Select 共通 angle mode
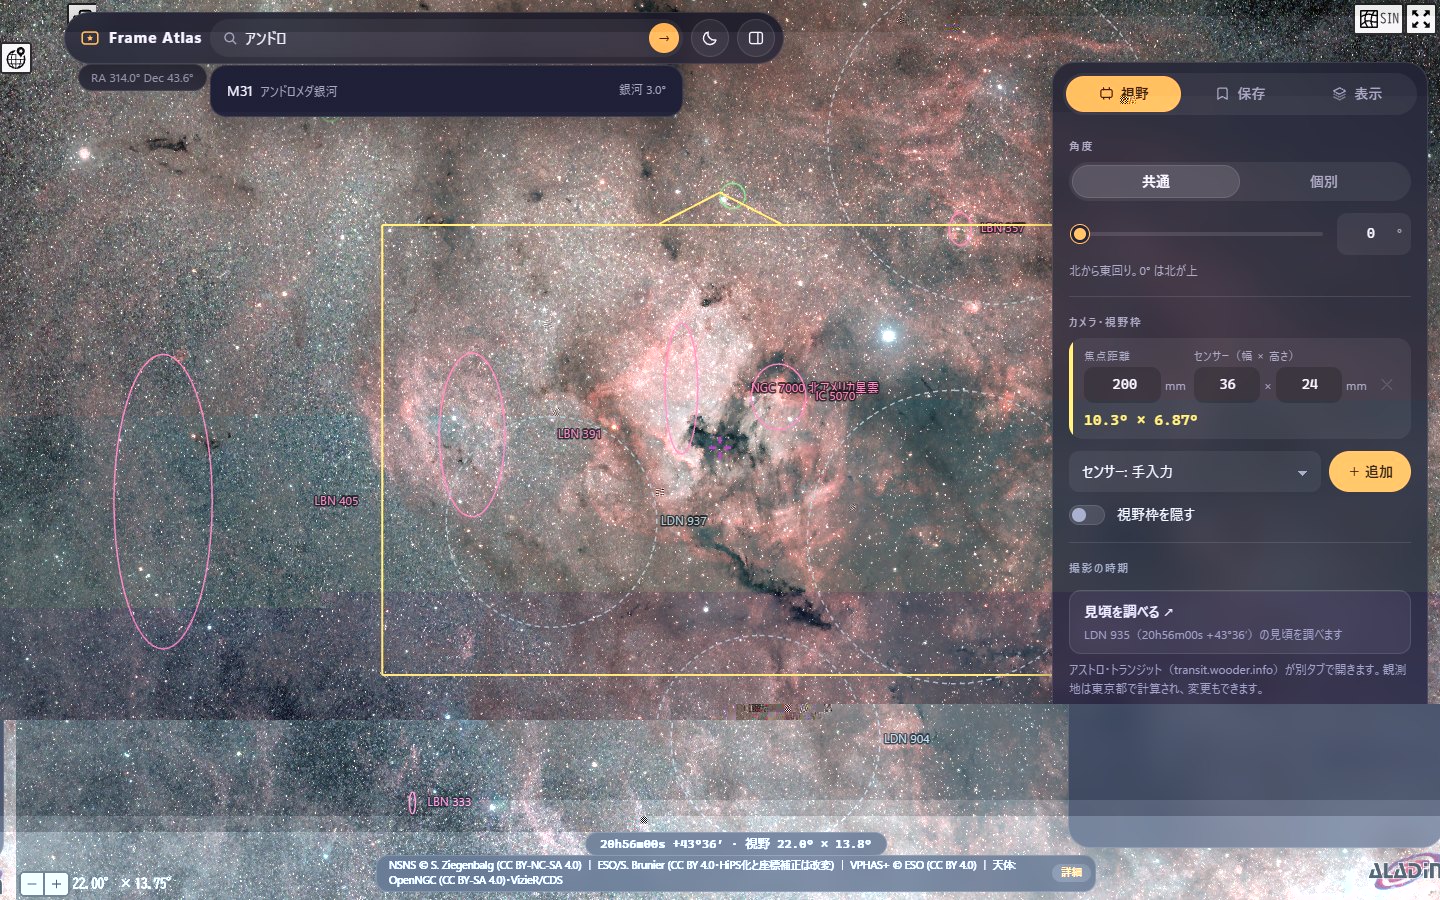1440x900 pixels. pos(1156,182)
